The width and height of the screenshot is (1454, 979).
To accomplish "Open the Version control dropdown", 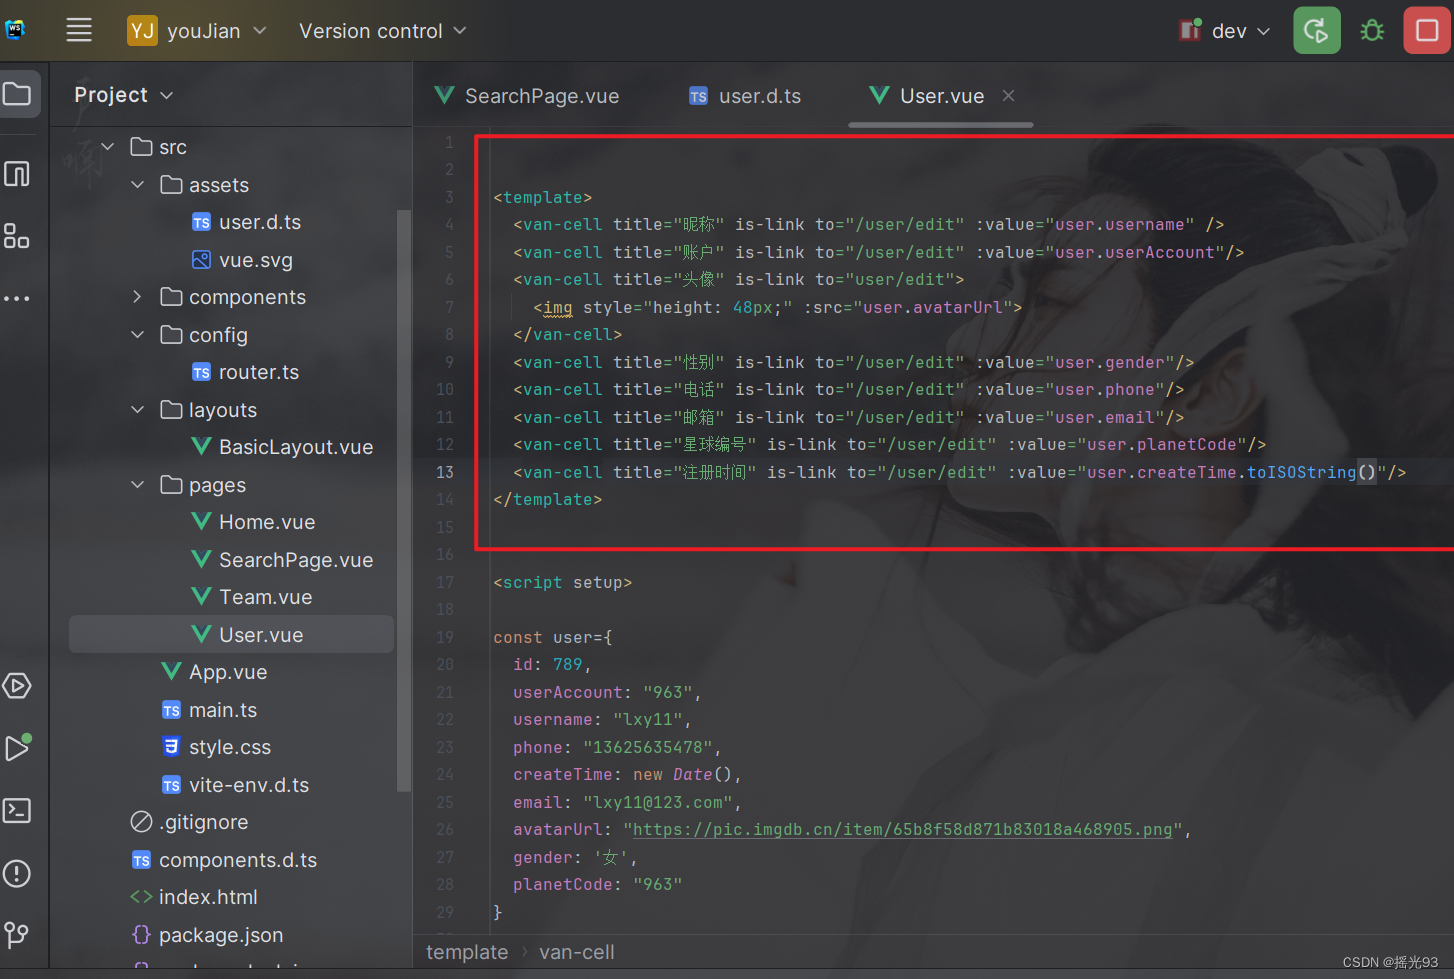I will (x=383, y=31).
